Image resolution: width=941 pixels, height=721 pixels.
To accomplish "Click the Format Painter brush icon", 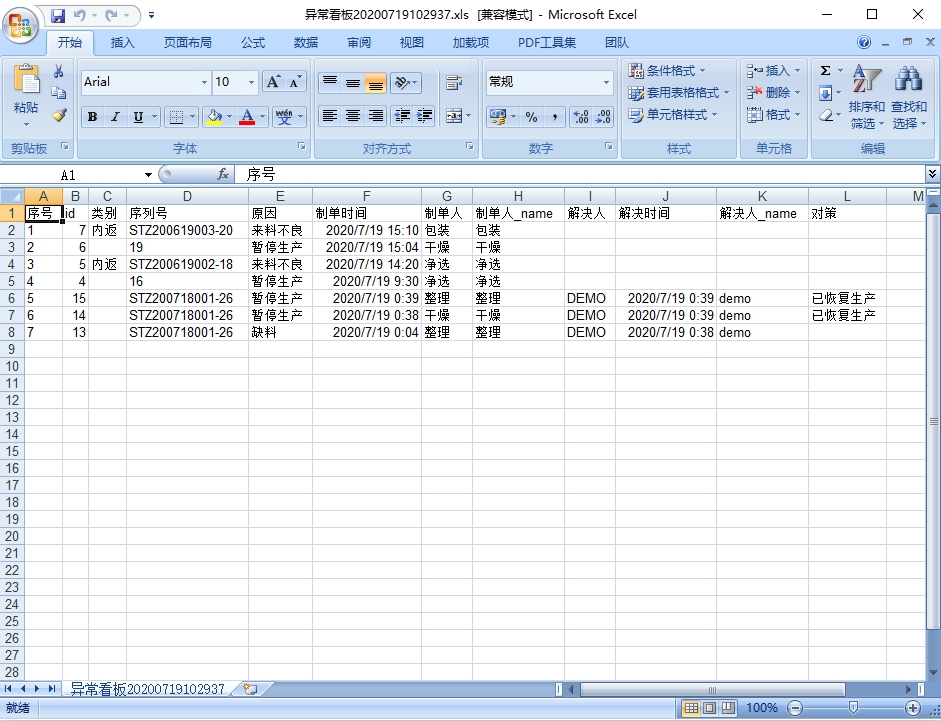I will click(59, 115).
